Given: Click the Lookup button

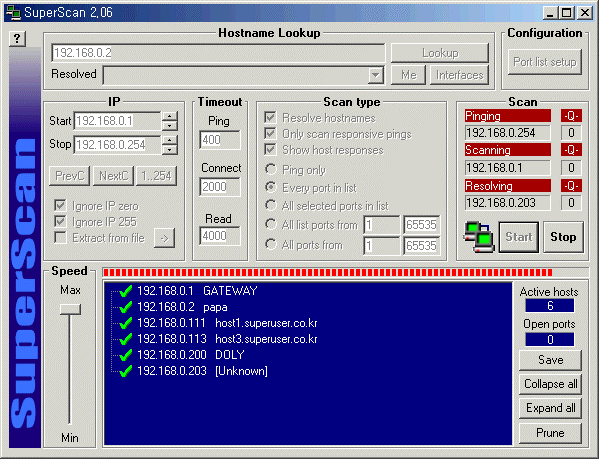Looking at the screenshot, I should coord(440,53).
